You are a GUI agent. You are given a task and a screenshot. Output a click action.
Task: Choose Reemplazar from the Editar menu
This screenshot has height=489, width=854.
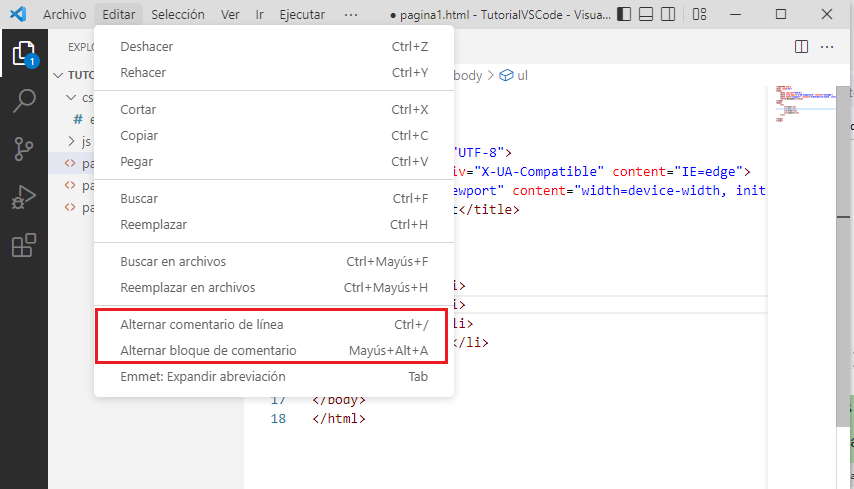pyautogui.click(x=274, y=224)
